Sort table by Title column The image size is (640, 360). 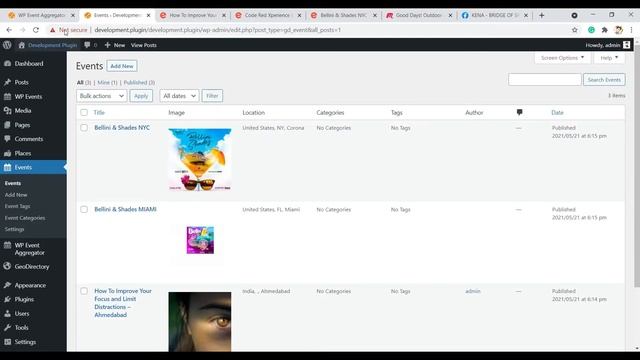[99, 112]
